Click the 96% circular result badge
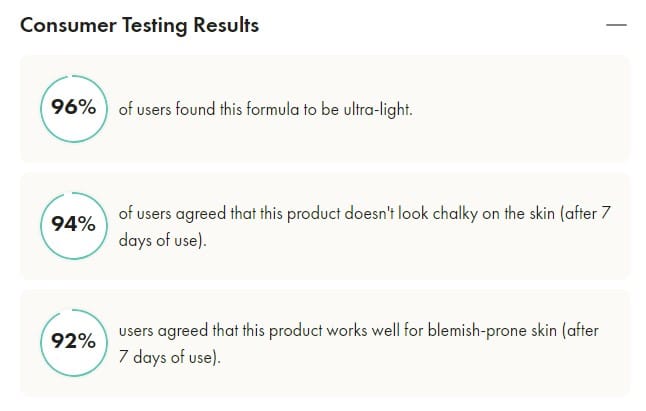This screenshot has width=646, height=411. click(x=74, y=108)
